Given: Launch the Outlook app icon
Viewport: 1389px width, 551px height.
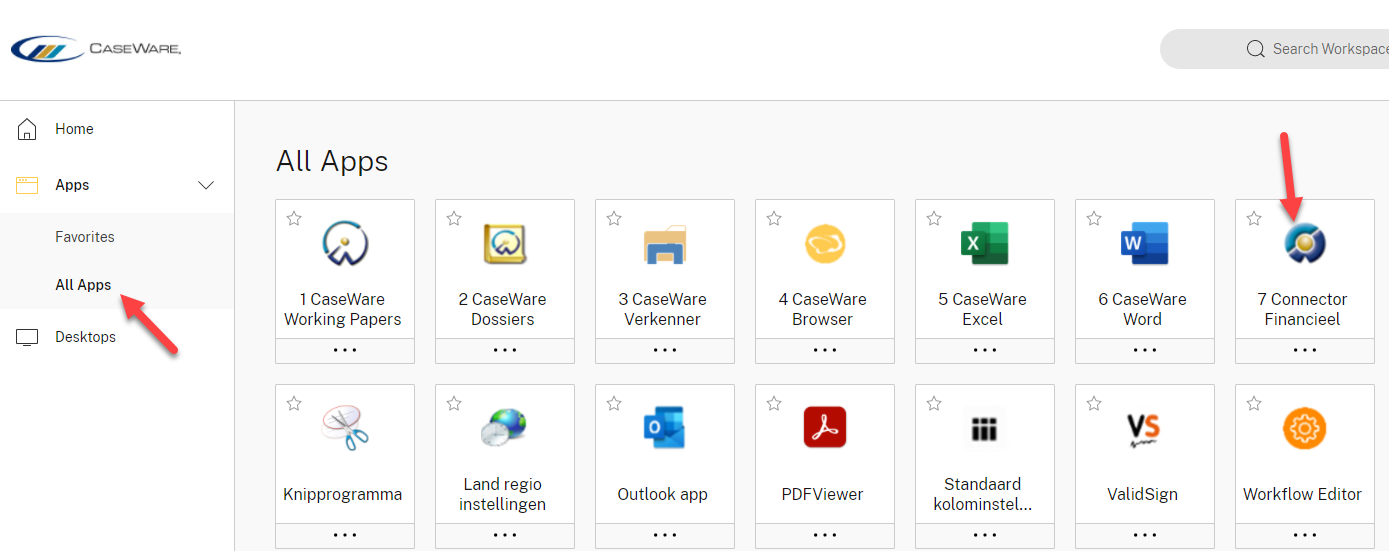Looking at the screenshot, I should point(665,428).
